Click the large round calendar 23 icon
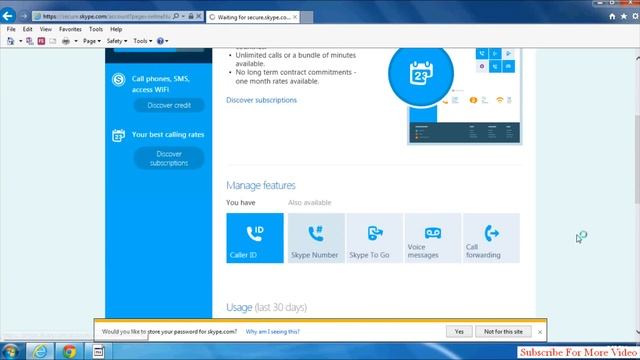The image size is (640, 360). 421,74
